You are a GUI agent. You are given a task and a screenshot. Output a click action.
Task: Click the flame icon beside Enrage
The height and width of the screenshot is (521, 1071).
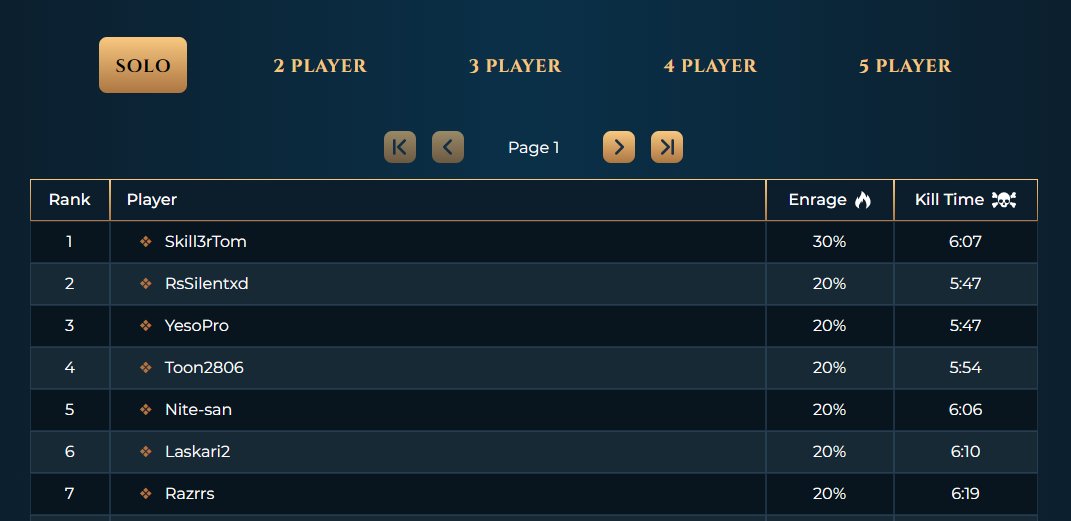pyautogui.click(x=863, y=200)
